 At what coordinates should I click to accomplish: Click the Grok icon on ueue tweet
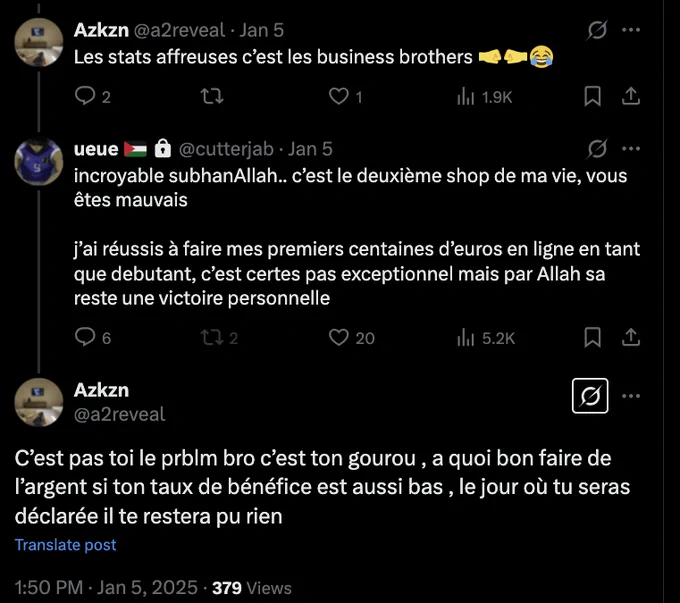click(x=597, y=149)
